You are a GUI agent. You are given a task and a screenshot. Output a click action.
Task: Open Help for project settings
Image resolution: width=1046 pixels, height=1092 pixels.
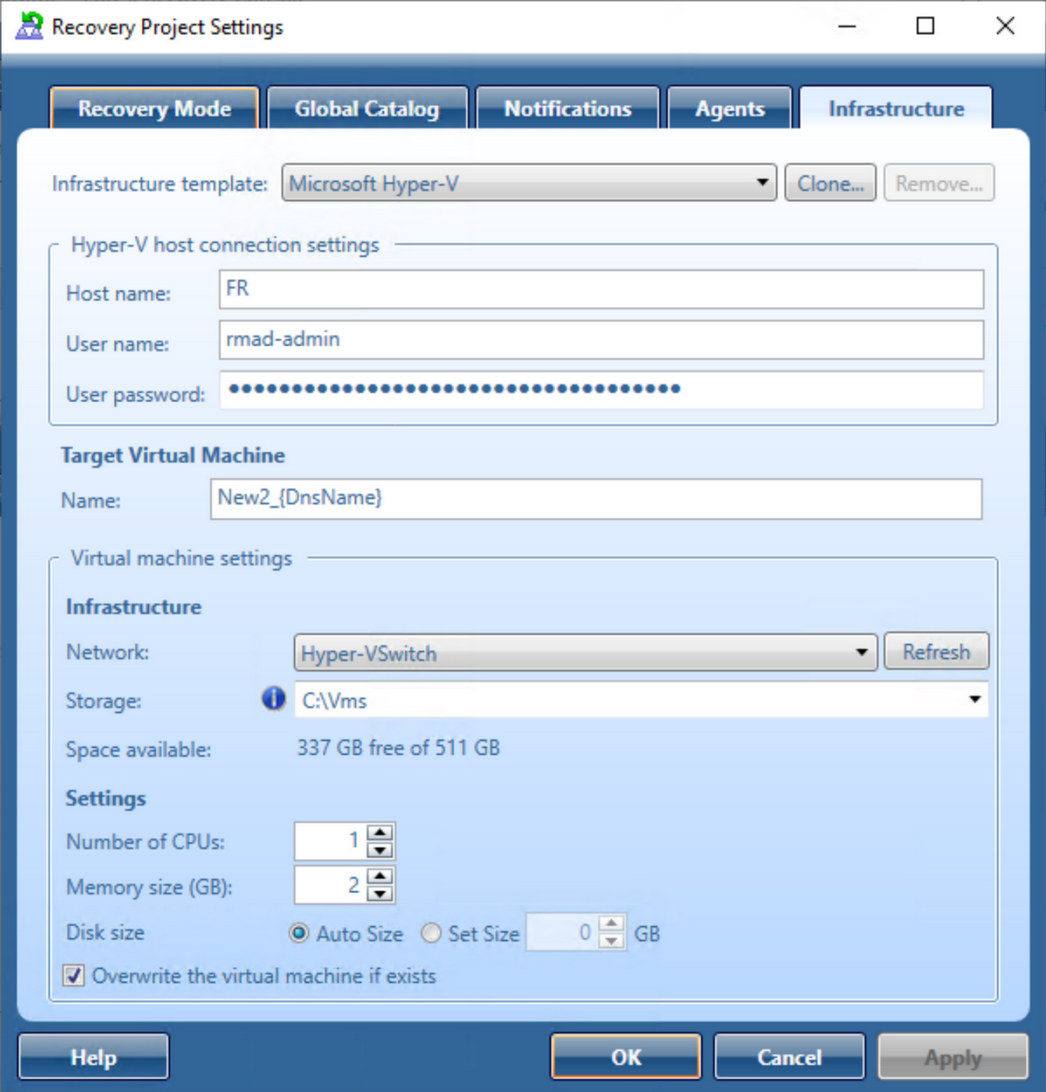pyautogui.click(x=93, y=1056)
